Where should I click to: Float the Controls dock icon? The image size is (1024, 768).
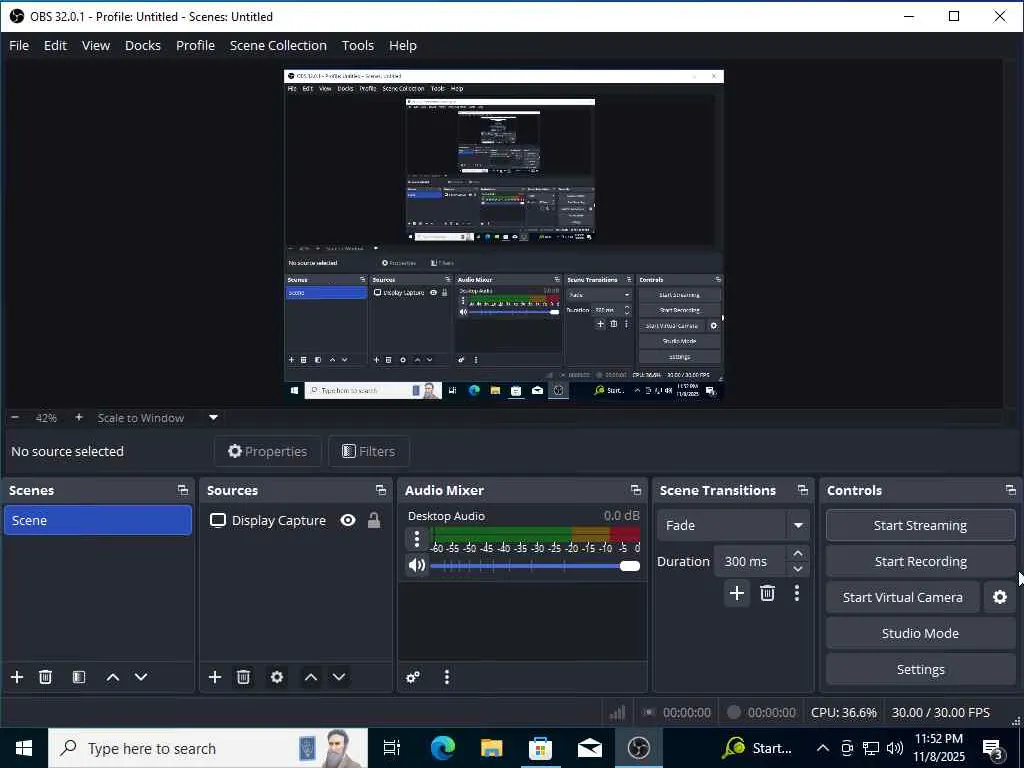pyautogui.click(x=1010, y=490)
